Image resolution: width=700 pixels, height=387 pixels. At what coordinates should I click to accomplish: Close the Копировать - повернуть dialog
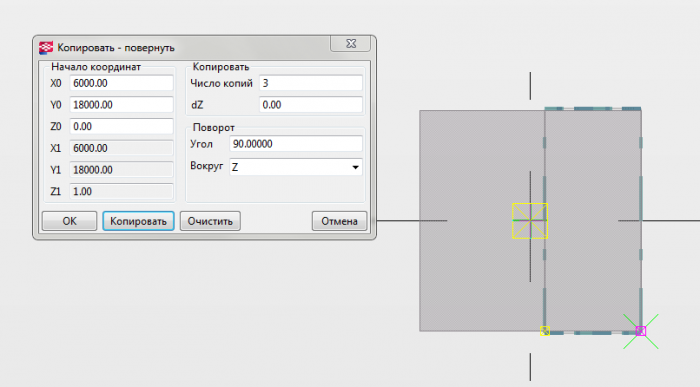pyautogui.click(x=351, y=43)
